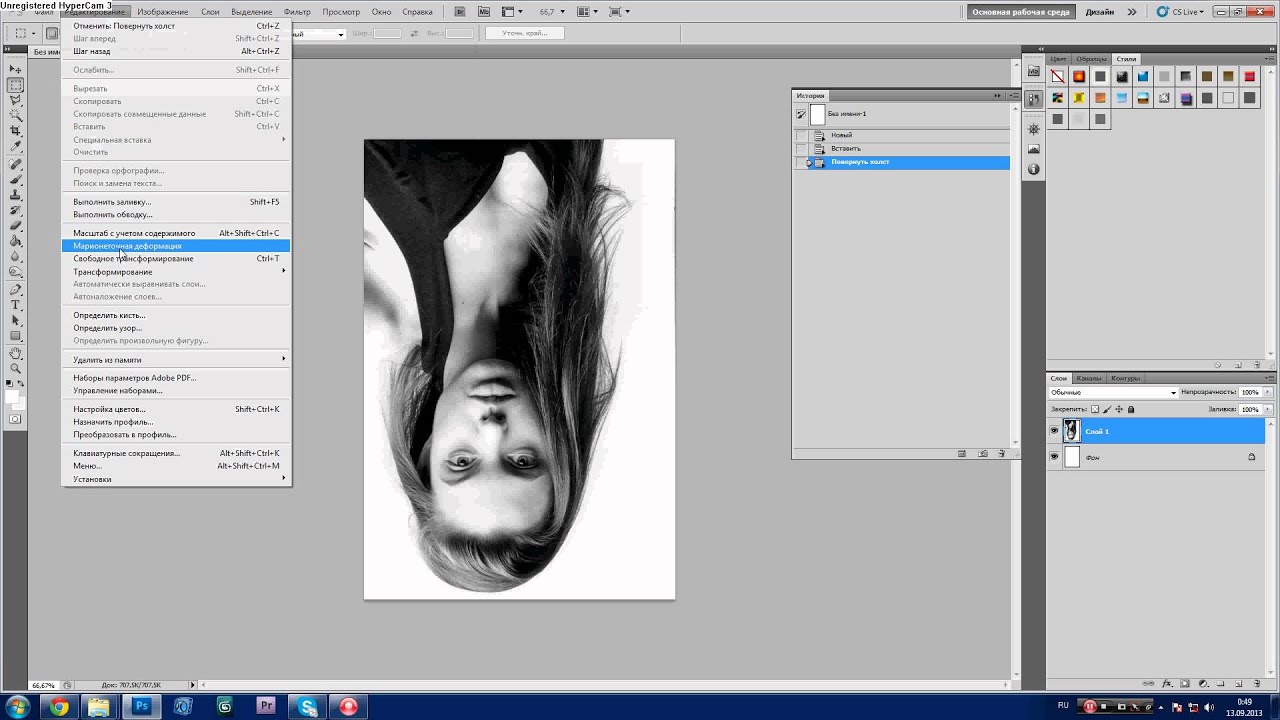Viewport: 1280px width, 720px height.
Task: Select the Слой 1 layer thumbnail
Action: pyautogui.click(x=1072, y=431)
